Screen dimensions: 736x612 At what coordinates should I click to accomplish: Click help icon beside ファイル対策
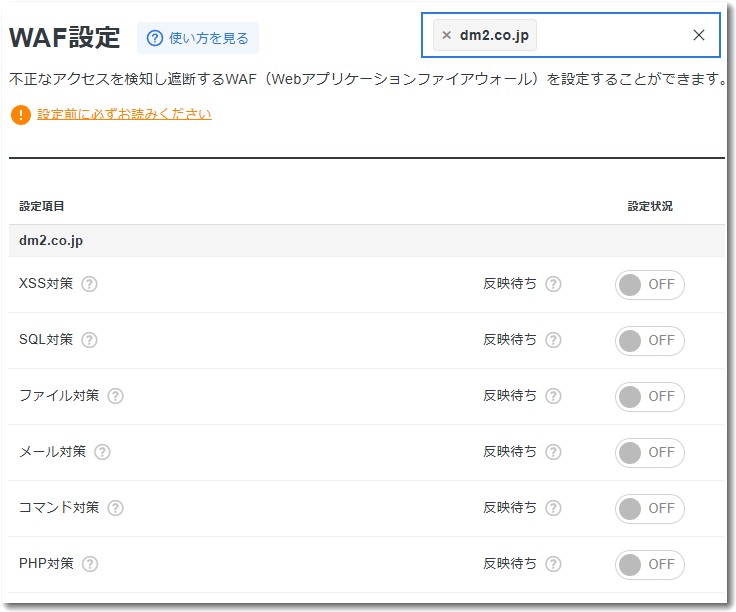pyautogui.click(x=115, y=396)
